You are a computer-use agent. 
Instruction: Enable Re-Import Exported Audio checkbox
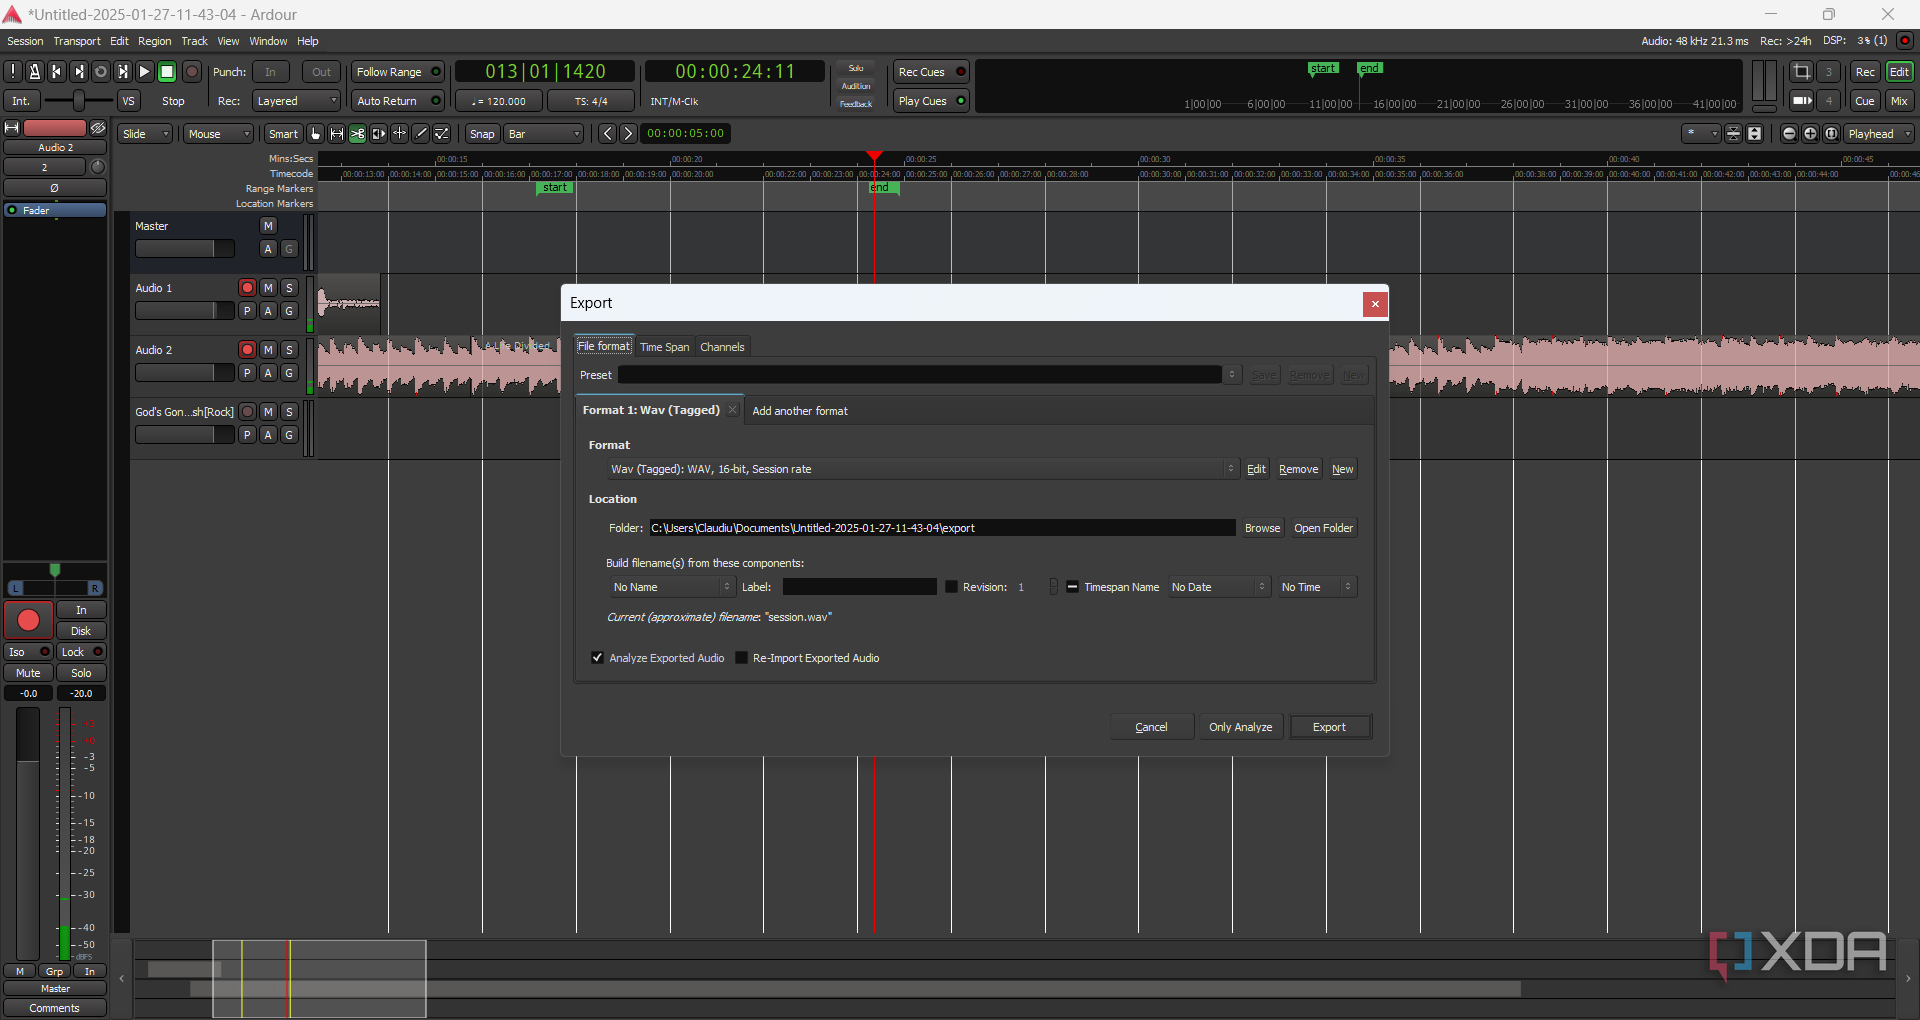coord(741,658)
